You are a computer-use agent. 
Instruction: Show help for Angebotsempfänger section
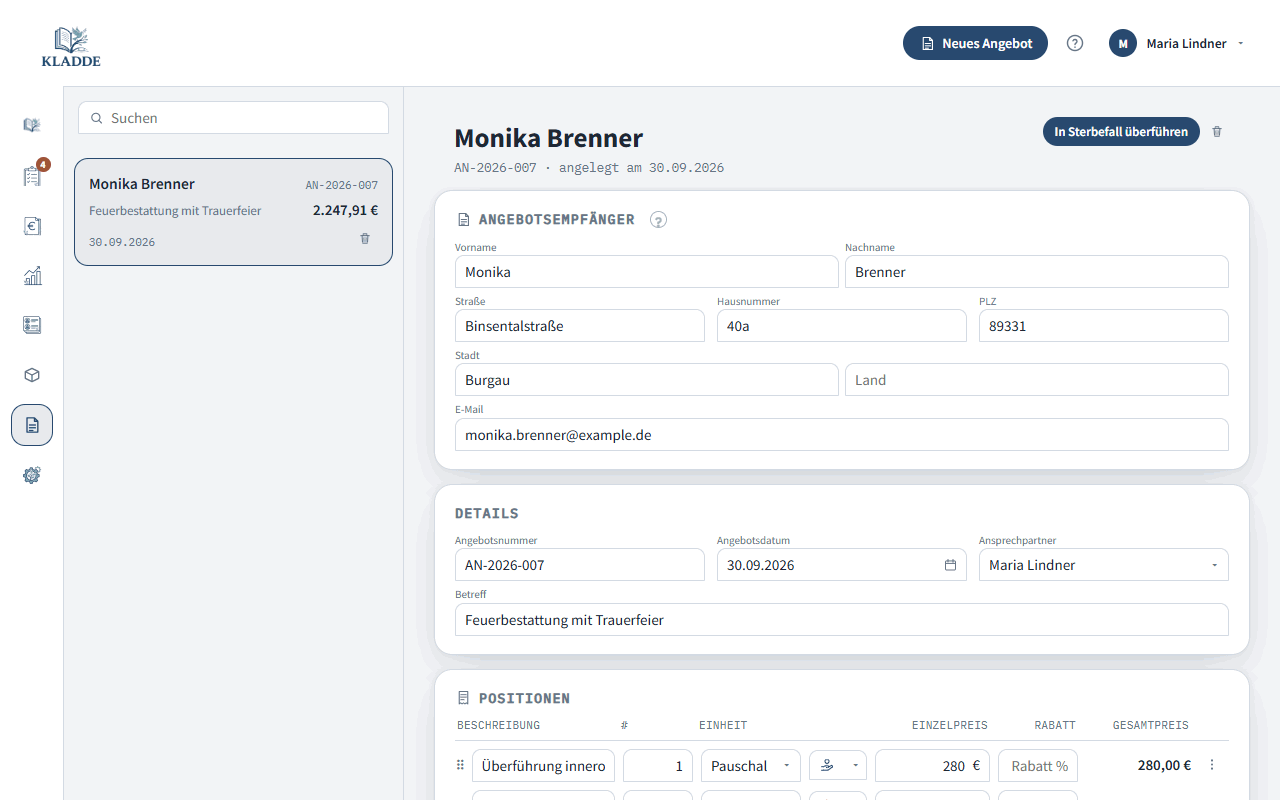point(658,220)
